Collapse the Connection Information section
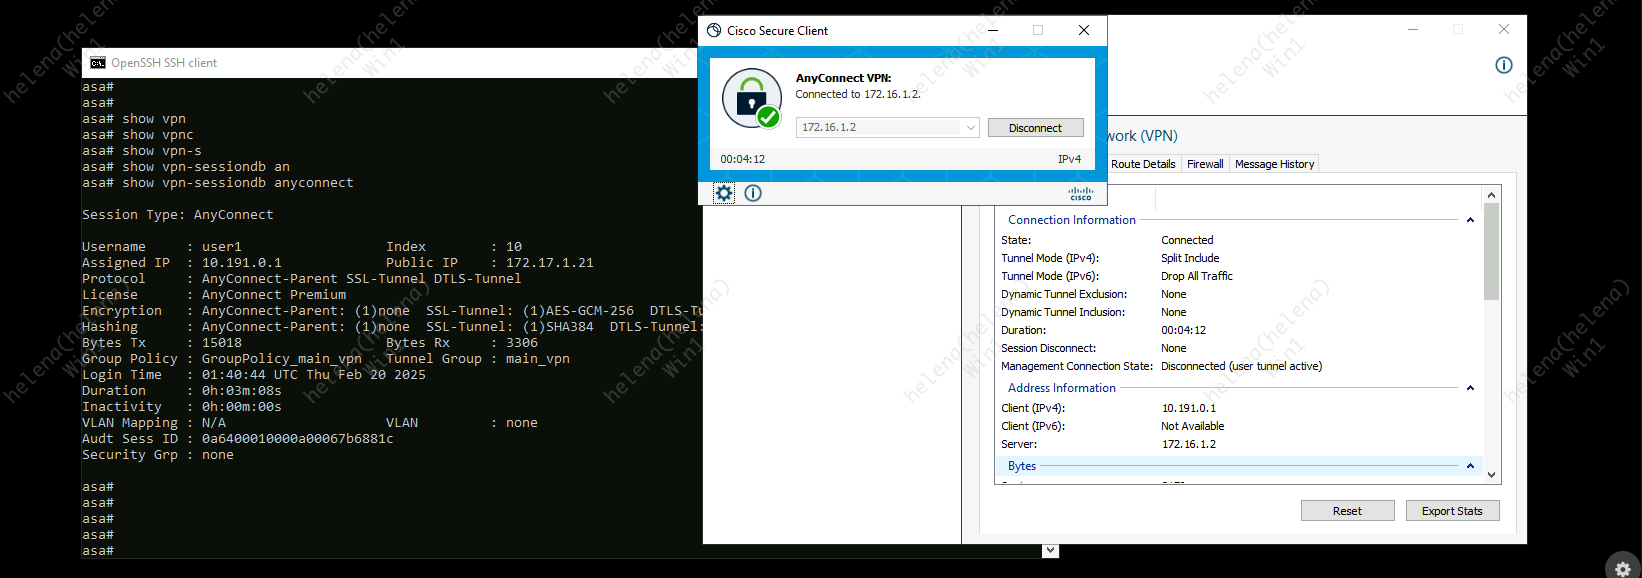The image size is (1642, 578). coord(1470,220)
